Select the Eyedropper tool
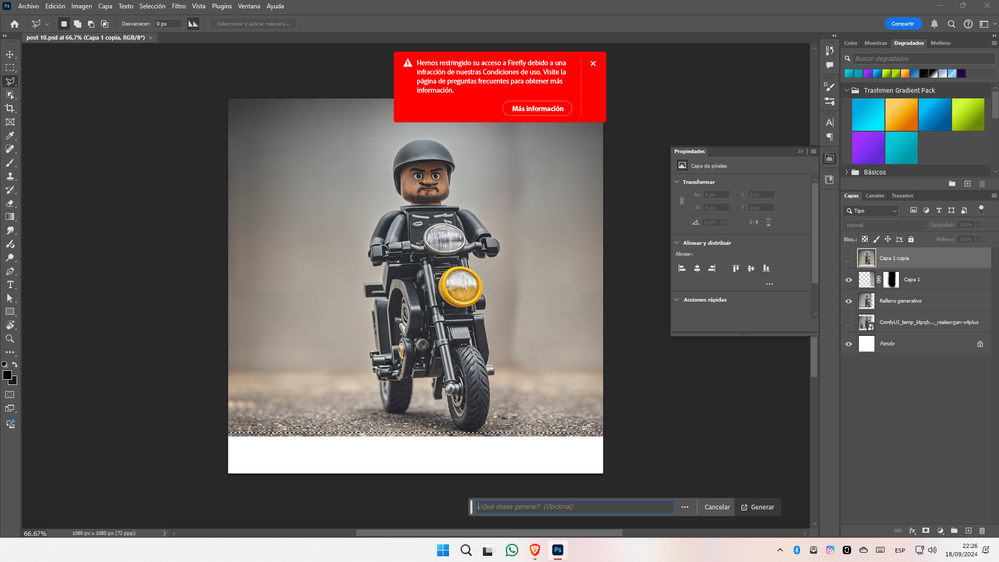Image resolution: width=999 pixels, height=562 pixels. point(10,136)
